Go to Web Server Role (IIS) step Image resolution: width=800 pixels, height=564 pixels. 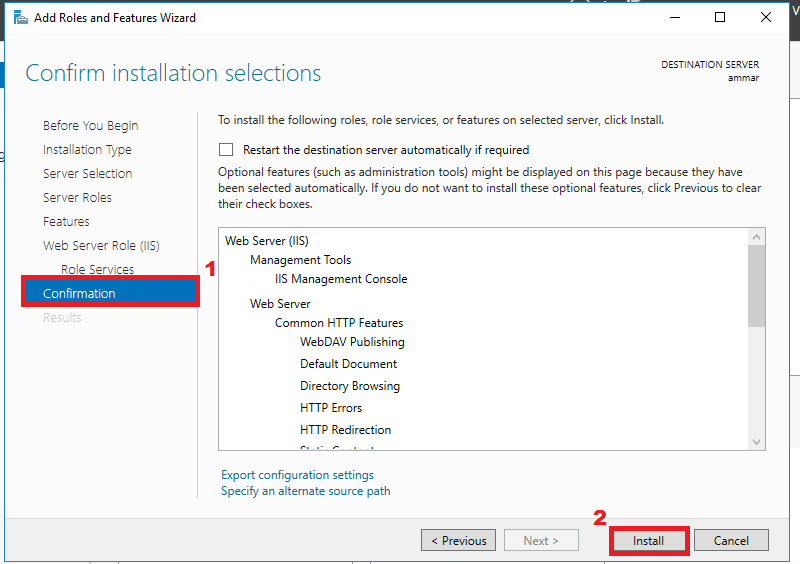pyautogui.click(x=101, y=246)
